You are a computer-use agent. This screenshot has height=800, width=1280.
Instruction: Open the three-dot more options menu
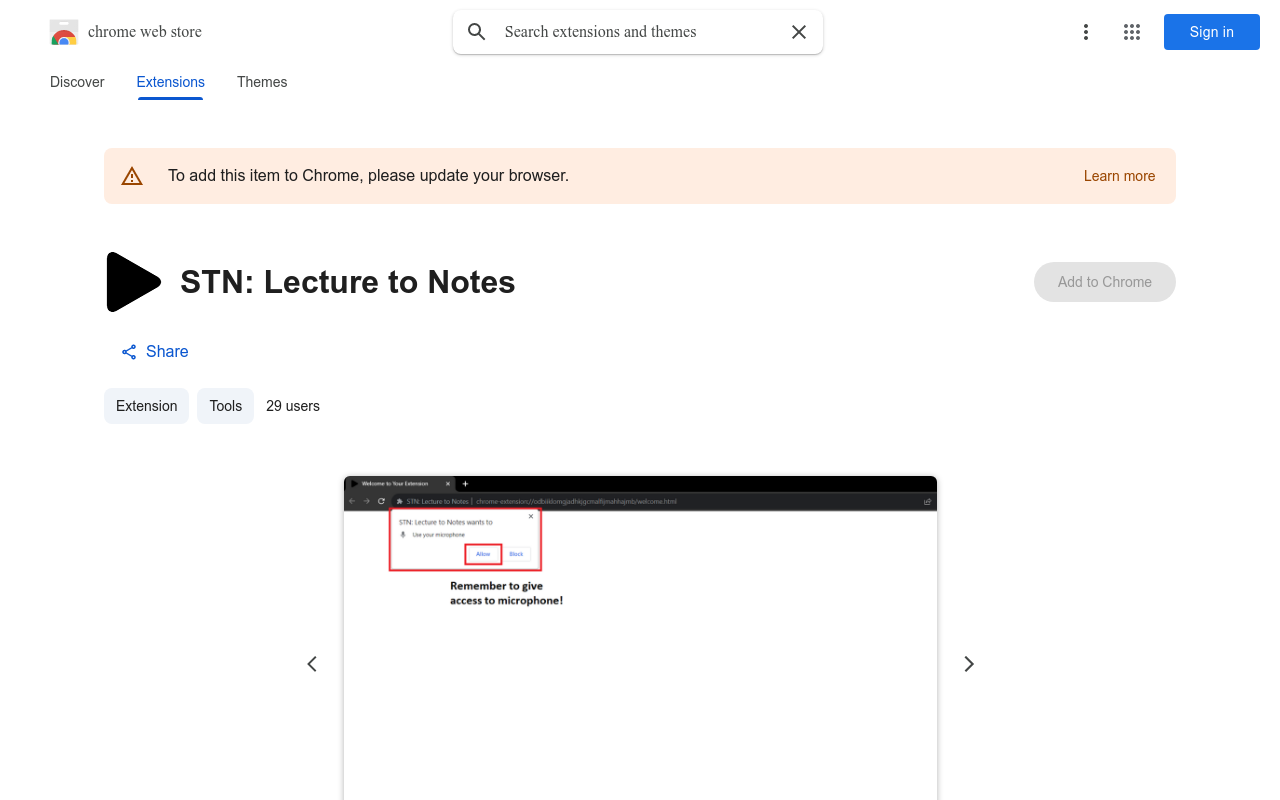(x=1086, y=32)
